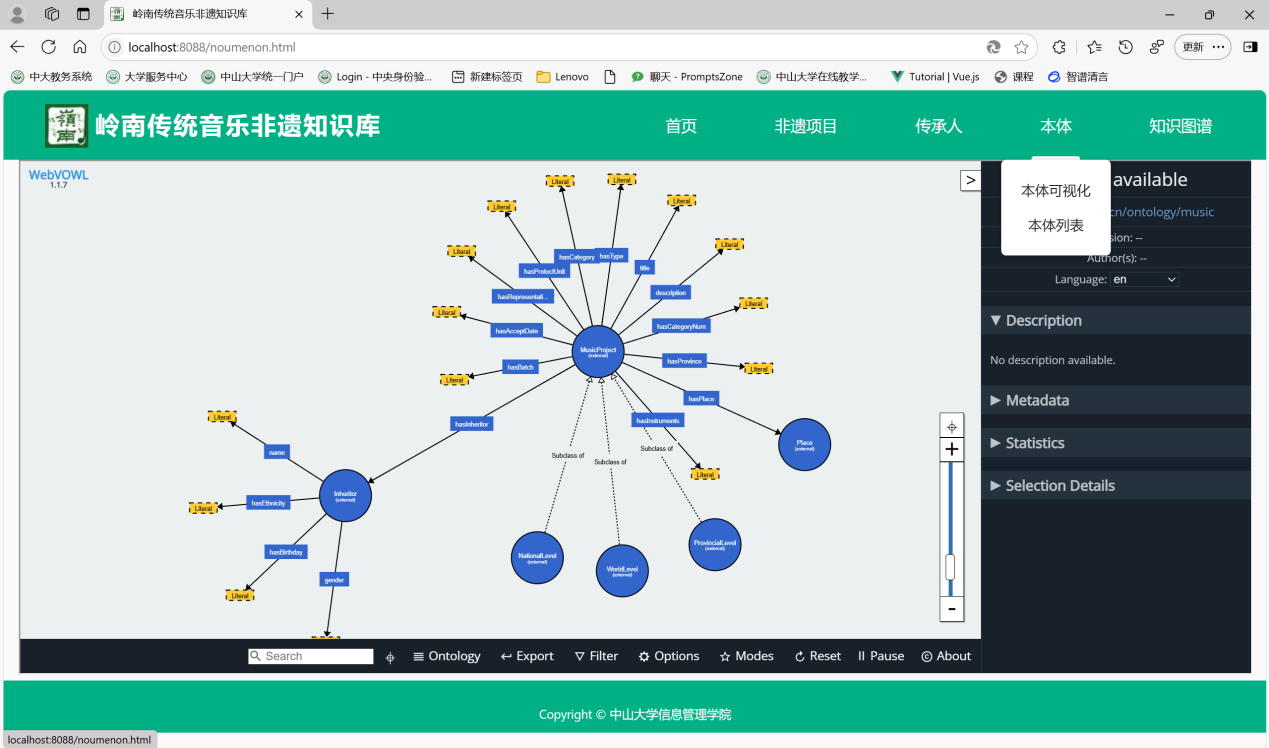Pause the graph animation

click(880, 656)
